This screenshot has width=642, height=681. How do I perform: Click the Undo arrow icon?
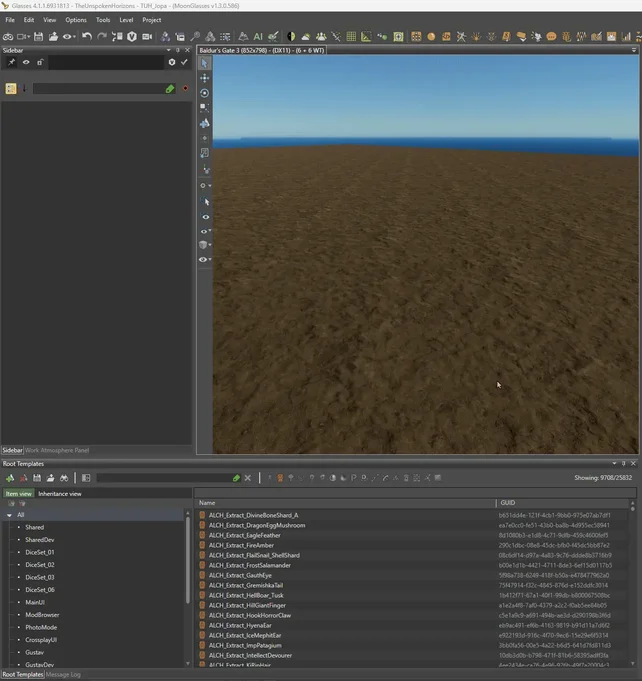[x=87, y=36]
